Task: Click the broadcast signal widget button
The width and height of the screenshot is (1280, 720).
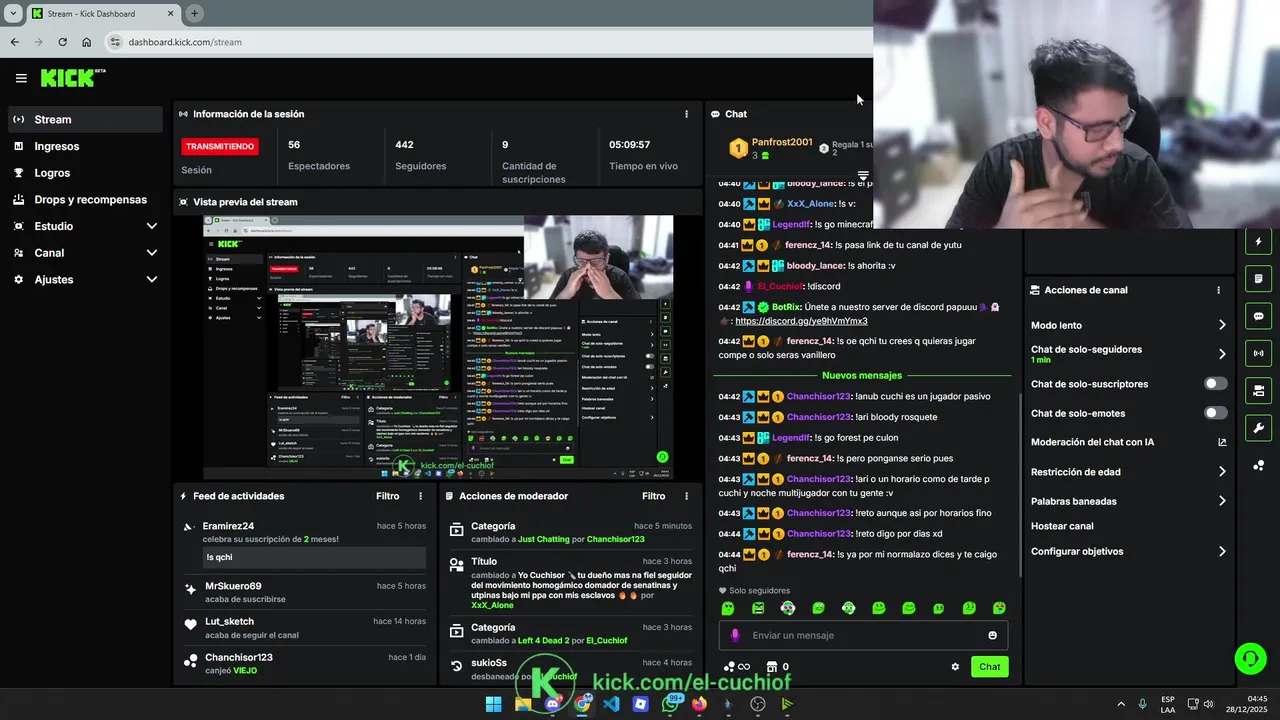Action: click(x=1258, y=353)
